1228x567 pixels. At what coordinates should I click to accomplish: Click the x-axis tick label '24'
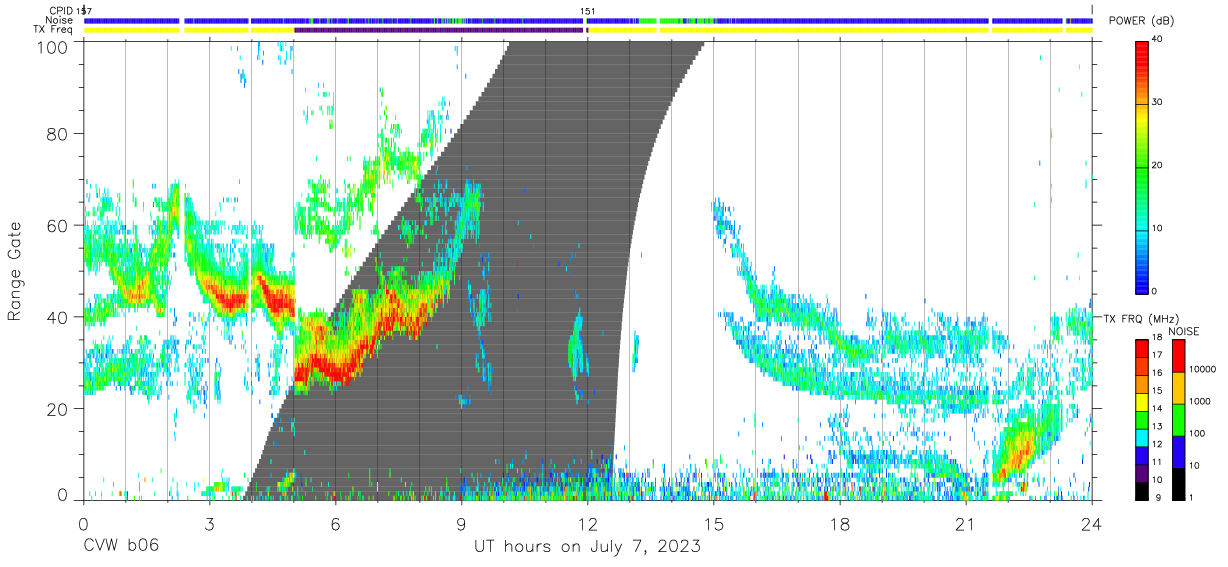tap(1091, 524)
